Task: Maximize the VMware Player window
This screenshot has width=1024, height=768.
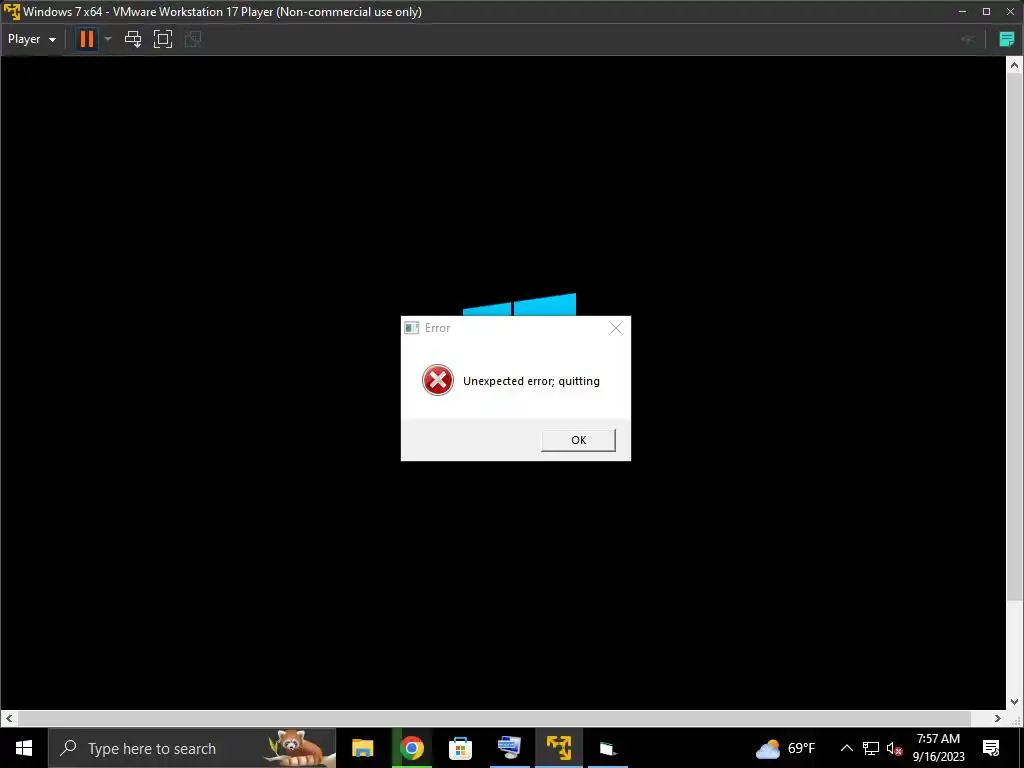Action: pyautogui.click(x=986, y=12)
